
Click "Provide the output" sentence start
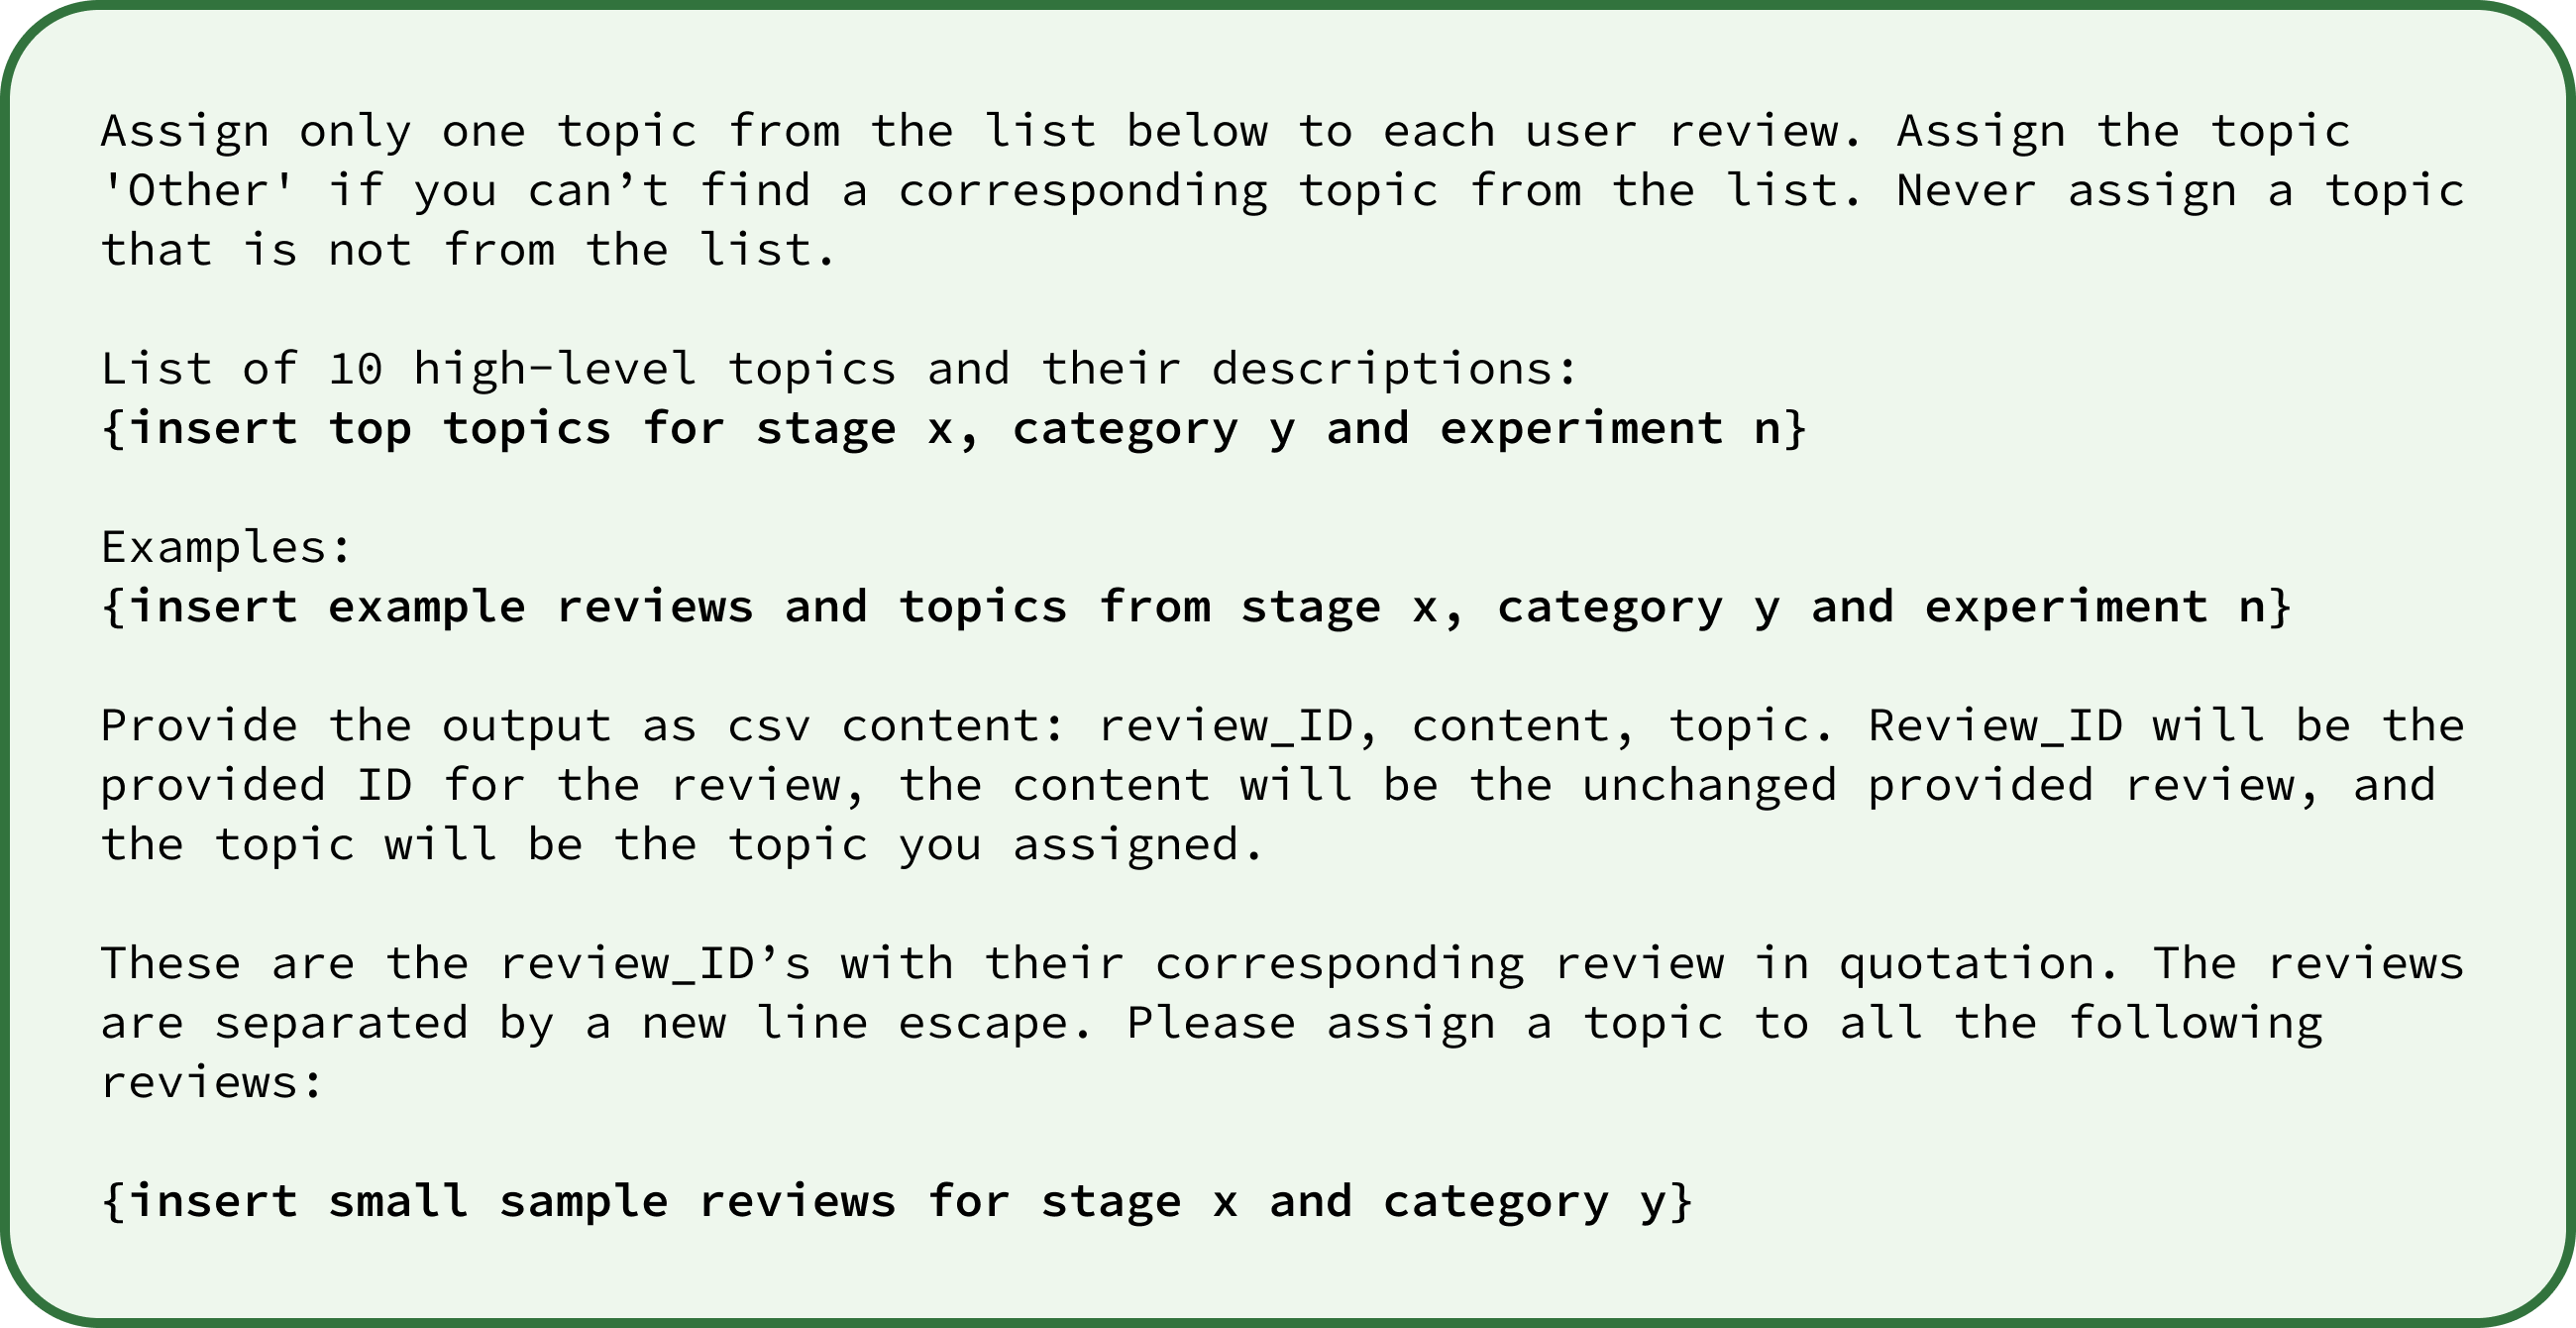click(x=355, y=725)
